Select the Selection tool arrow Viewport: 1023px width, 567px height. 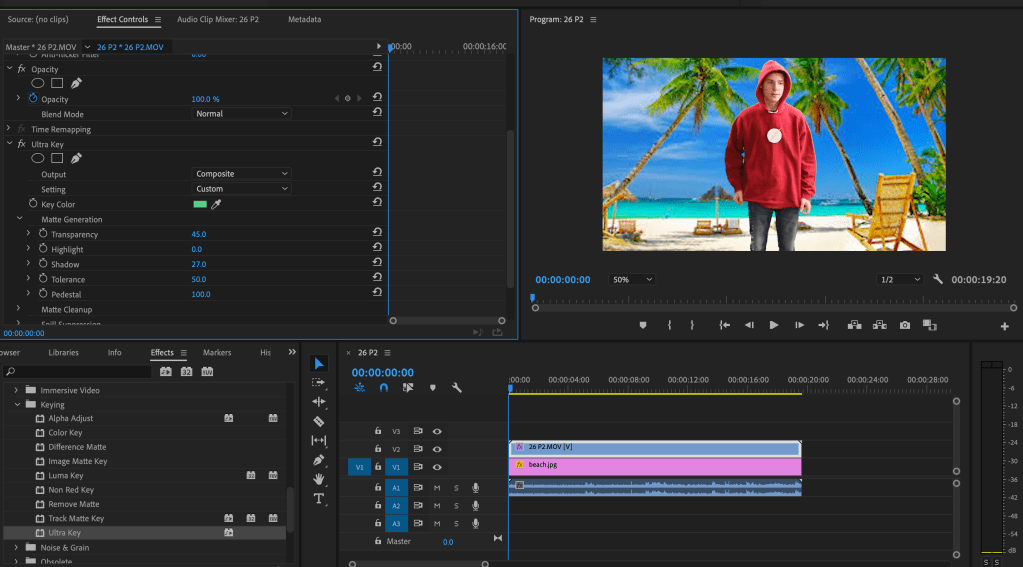(x=318, y=363)
